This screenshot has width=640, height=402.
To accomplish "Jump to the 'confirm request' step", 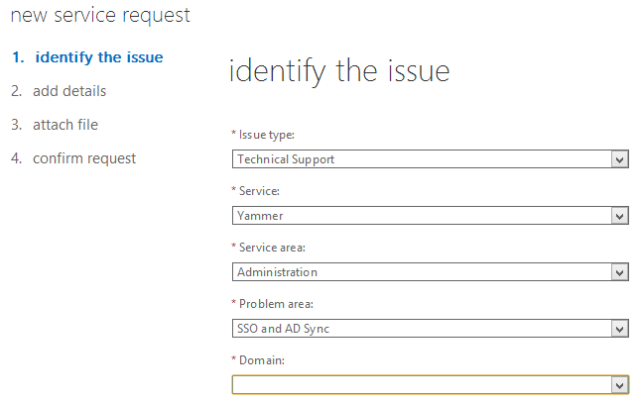I will [84, 158].
